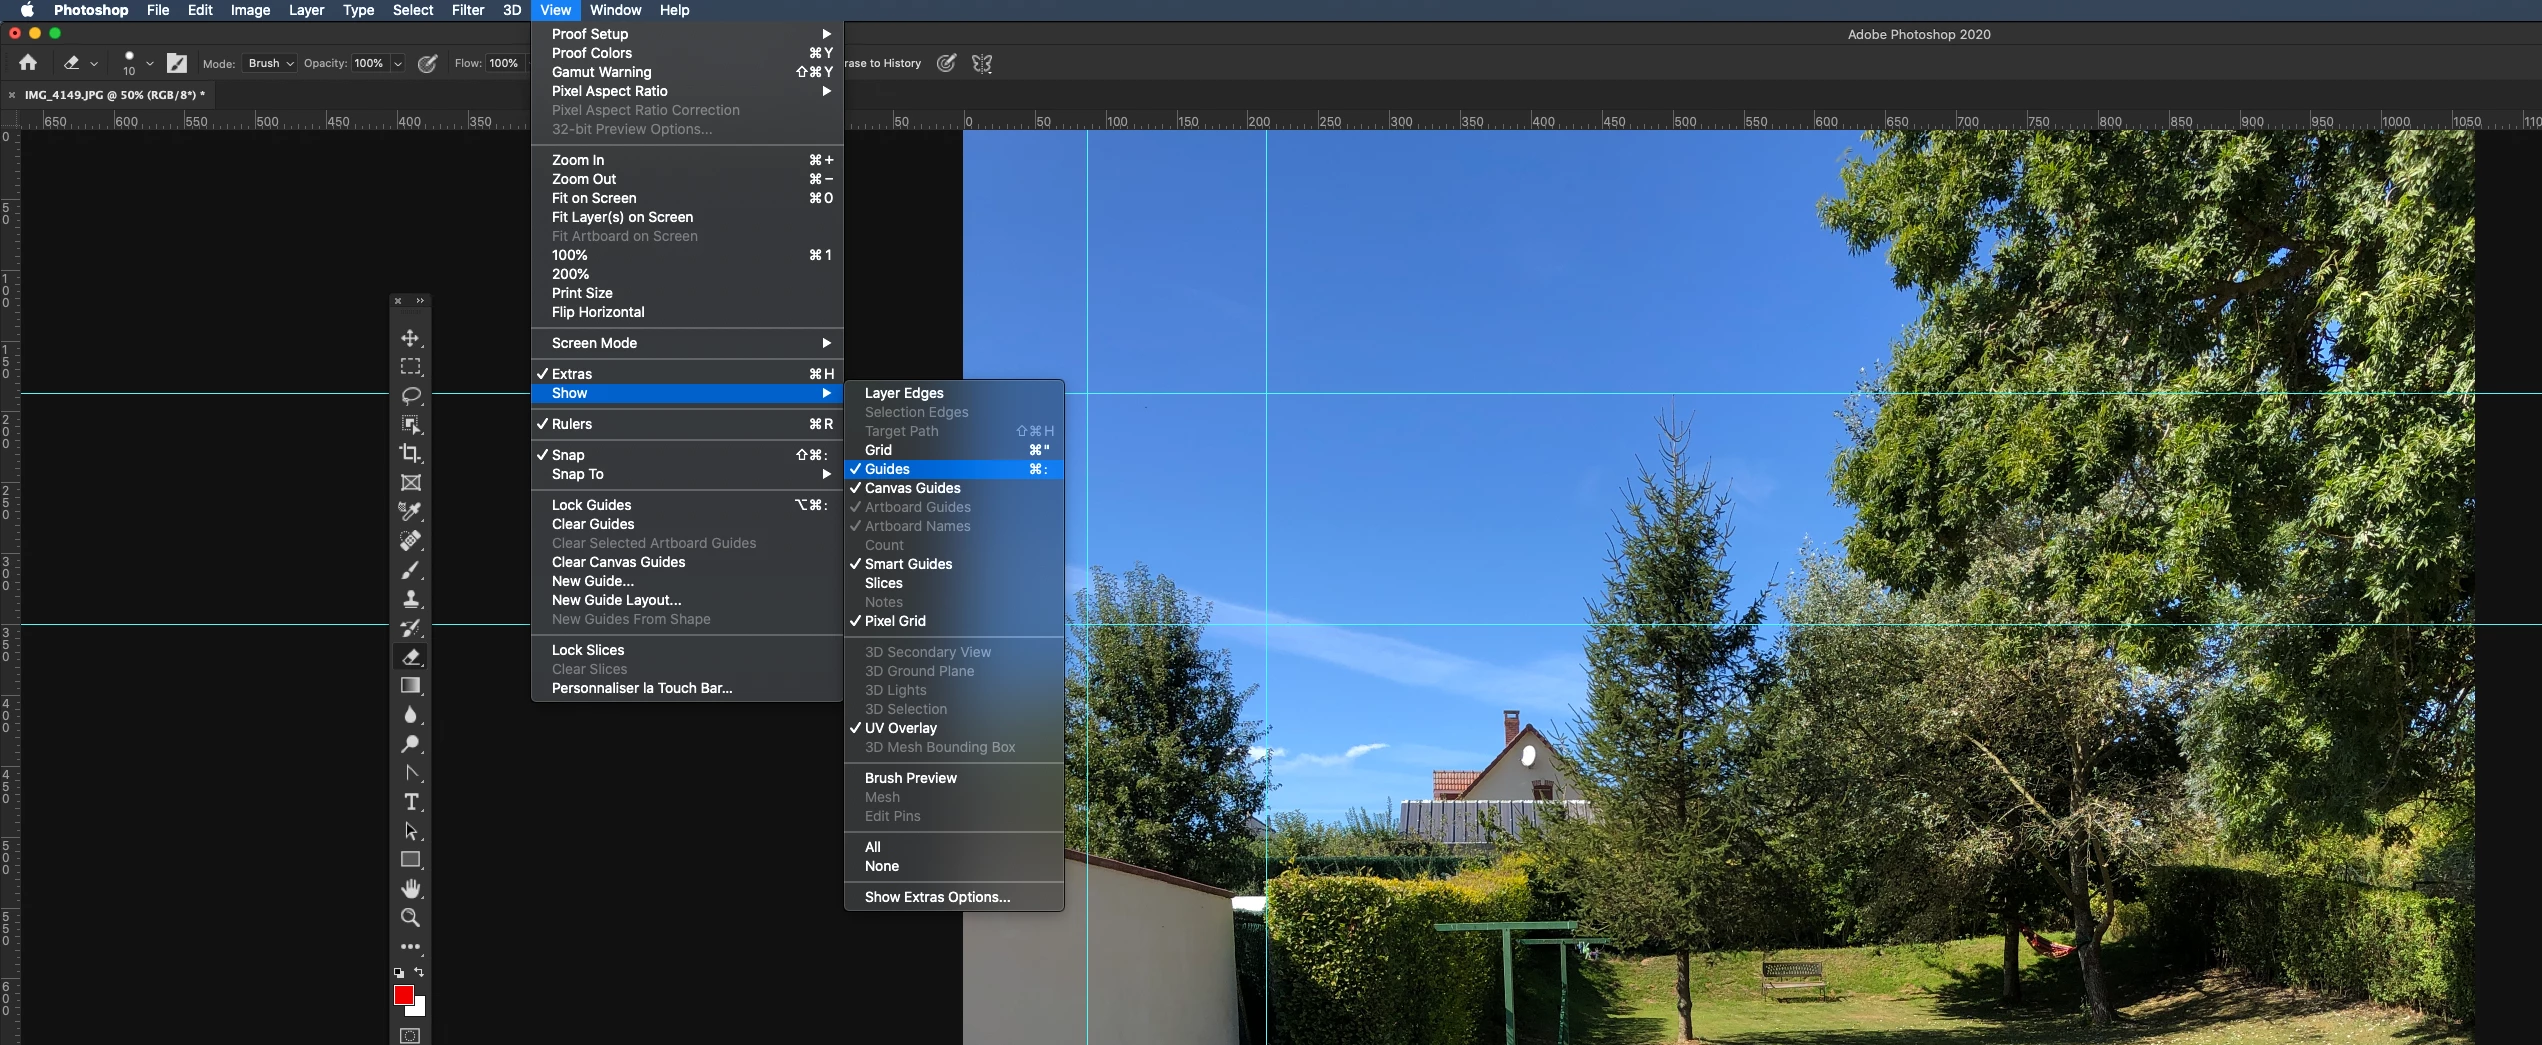Select the Eraser tool in toolbox

410,657
